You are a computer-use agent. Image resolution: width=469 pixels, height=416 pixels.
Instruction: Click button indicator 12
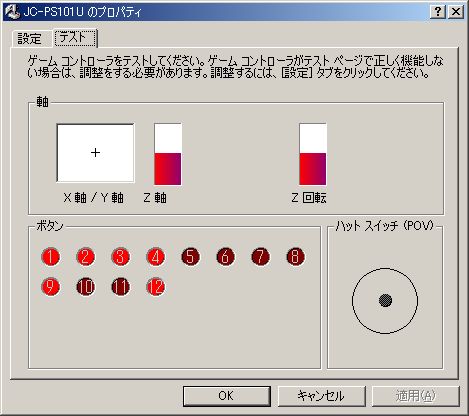coord(156,287)
